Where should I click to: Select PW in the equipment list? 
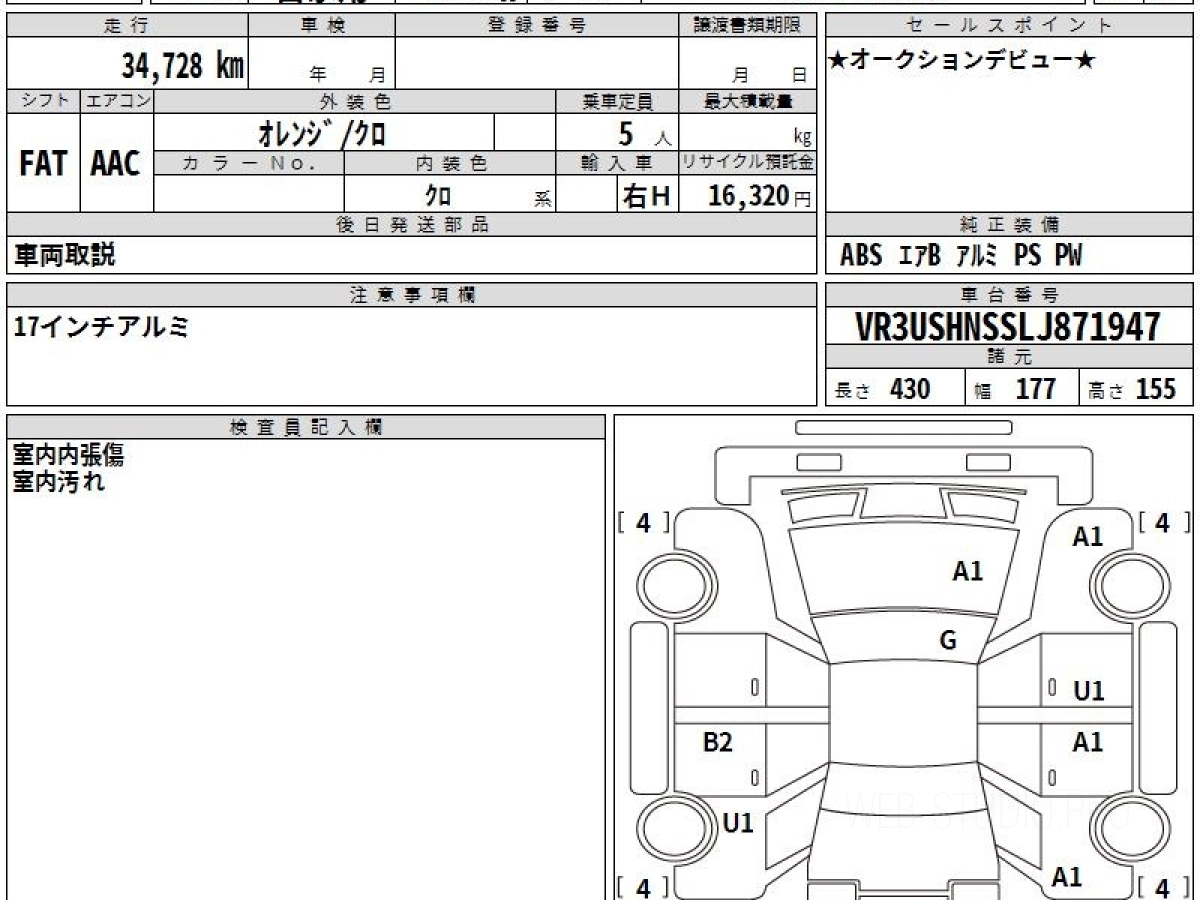click(x=1068, y=256)
